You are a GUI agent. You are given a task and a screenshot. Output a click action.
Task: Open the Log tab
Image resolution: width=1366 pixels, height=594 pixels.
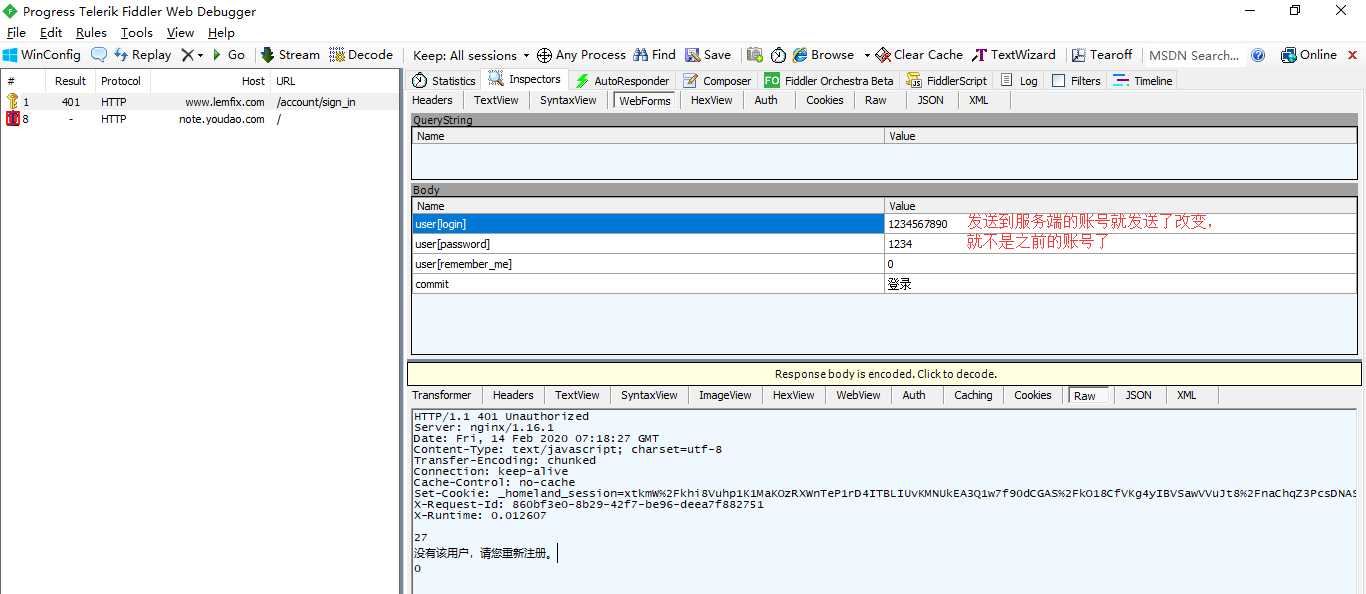point(1019,81)
